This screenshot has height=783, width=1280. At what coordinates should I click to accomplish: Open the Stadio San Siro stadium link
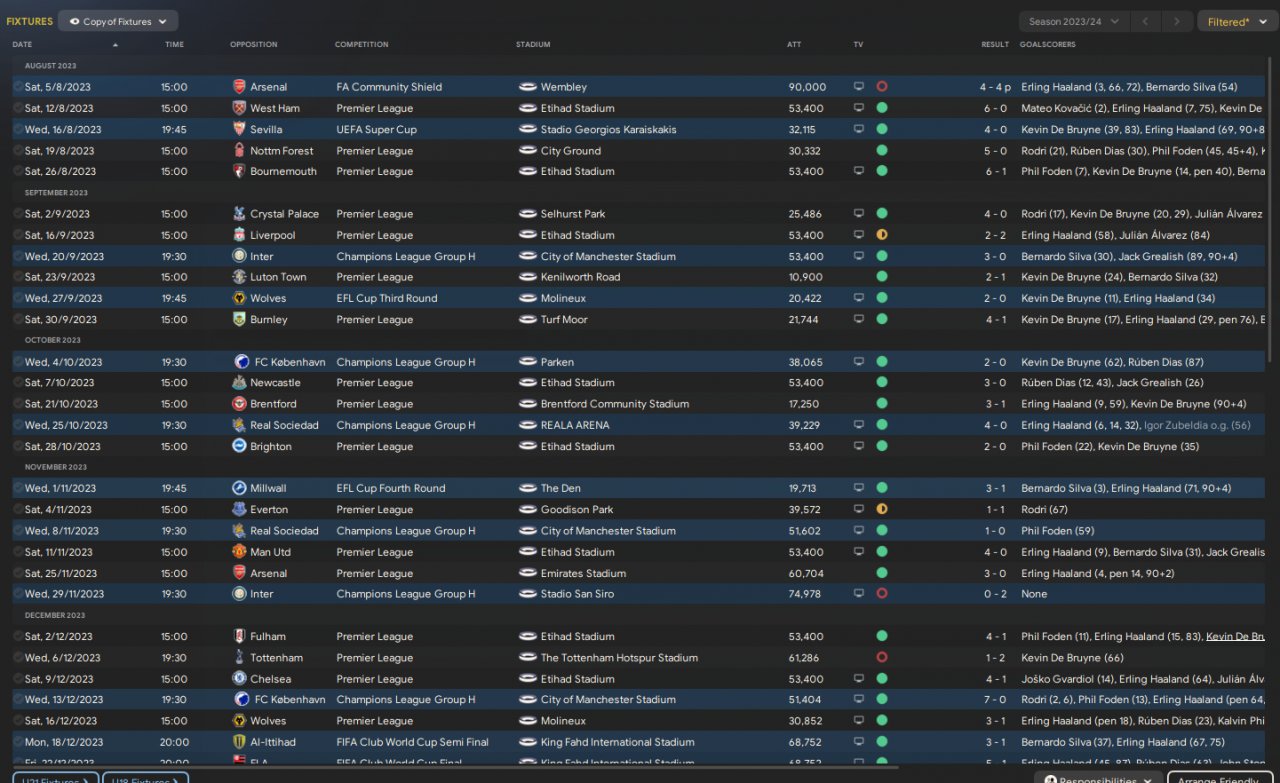[578, 594]
